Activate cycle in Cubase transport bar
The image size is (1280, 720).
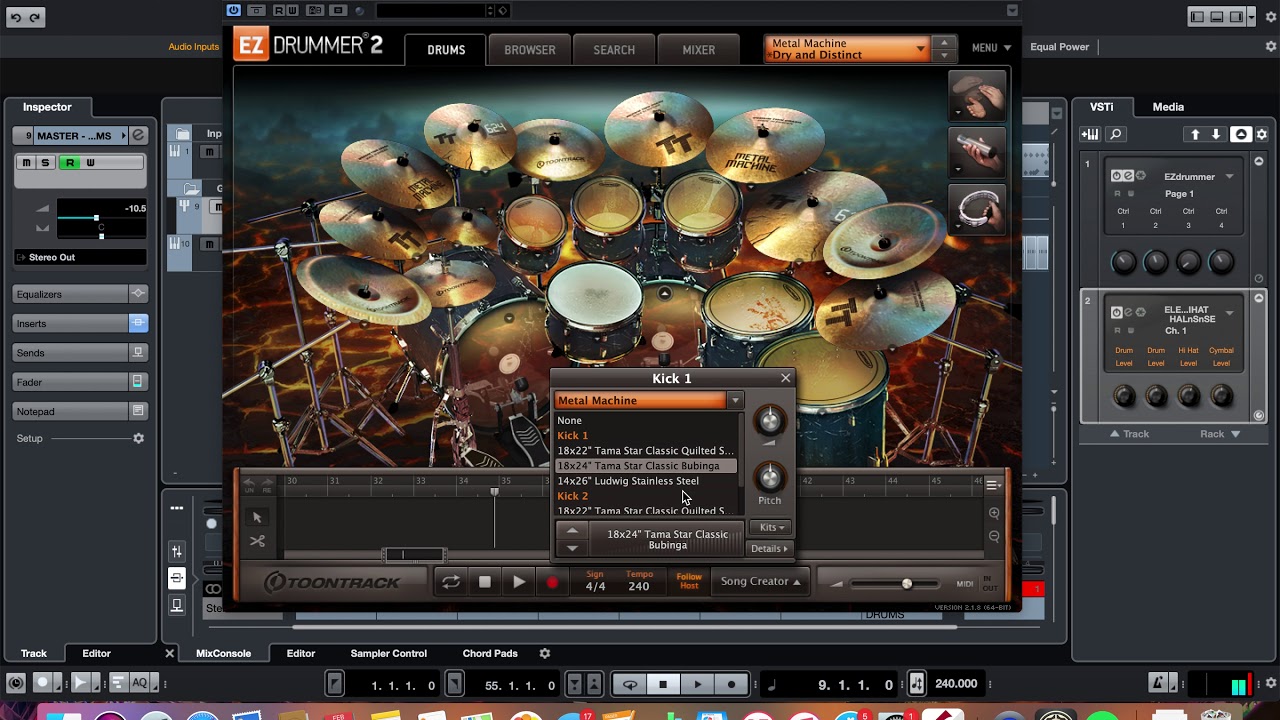pos(630,684)
